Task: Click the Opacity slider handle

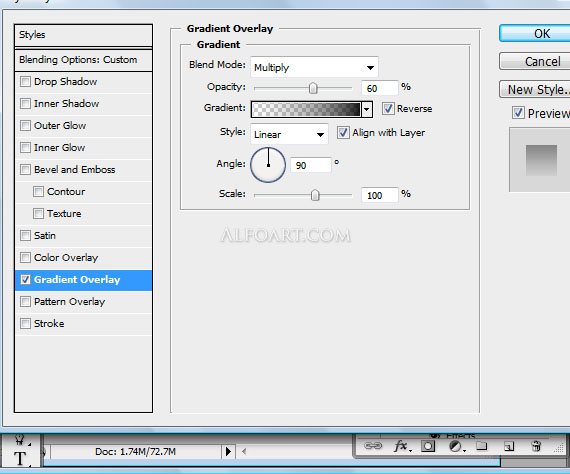Action: point(313,88)
